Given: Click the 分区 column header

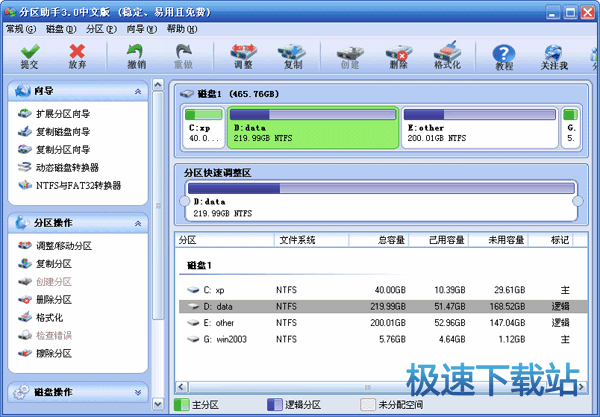Looking at the screenshot, I should [x=225, y=240].
